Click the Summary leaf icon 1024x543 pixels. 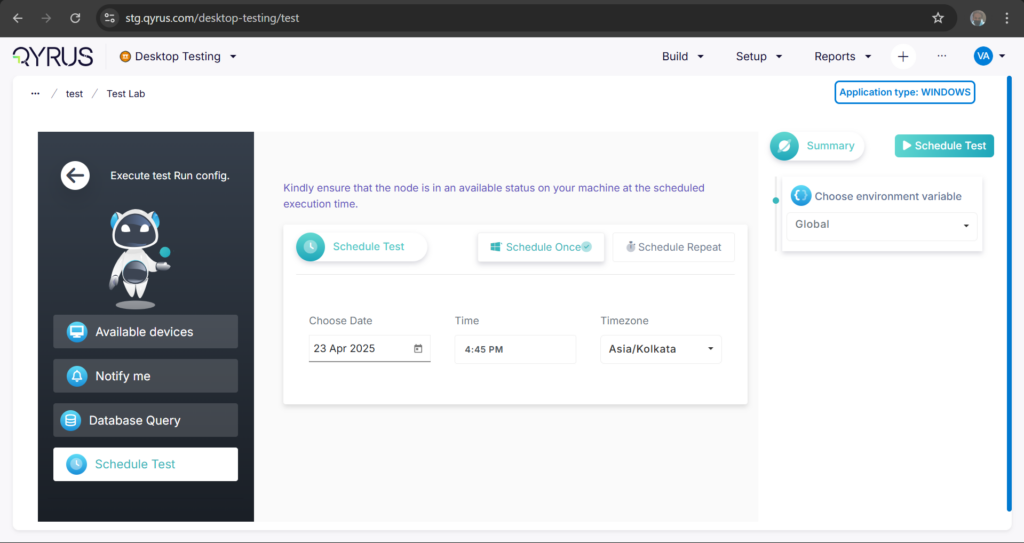786,146
